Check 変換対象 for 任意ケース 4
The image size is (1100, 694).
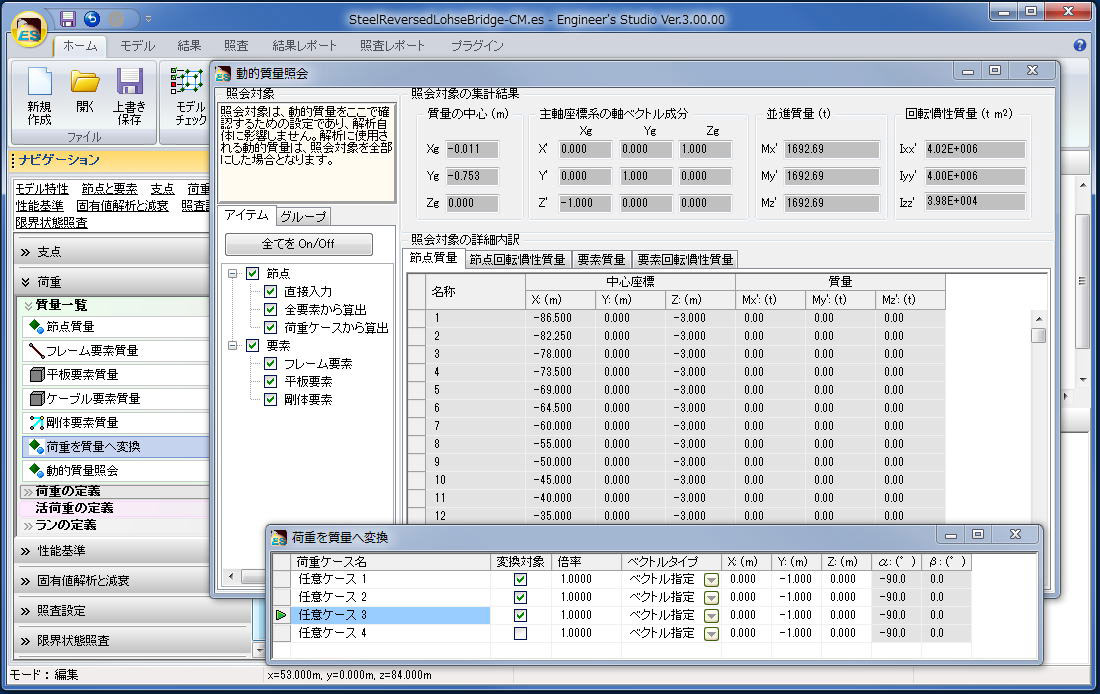520,634
